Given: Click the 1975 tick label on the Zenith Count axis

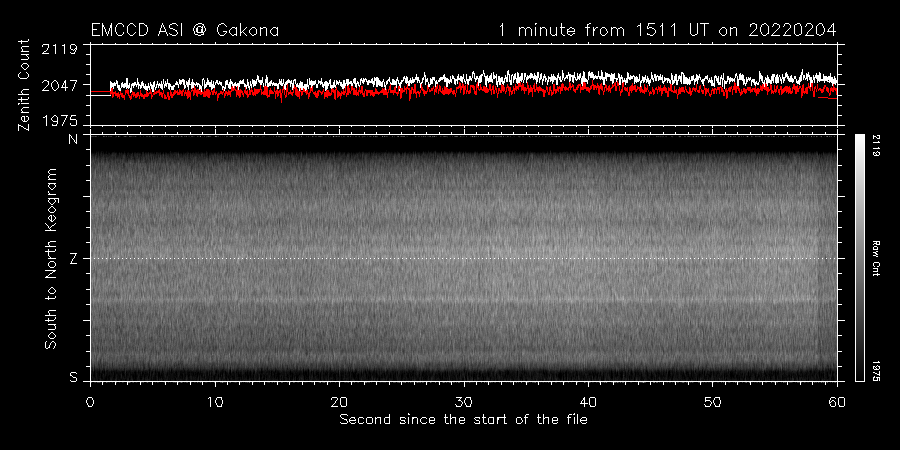Looking at the screenshot, I should click(x=60, y=121).
